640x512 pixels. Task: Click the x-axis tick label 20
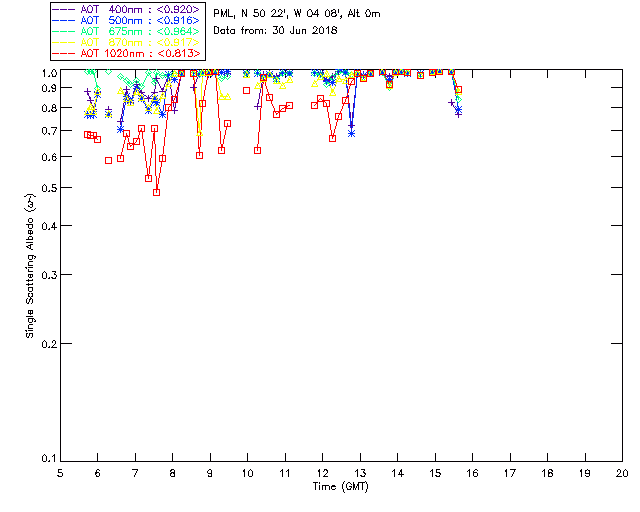coord(622,472)
